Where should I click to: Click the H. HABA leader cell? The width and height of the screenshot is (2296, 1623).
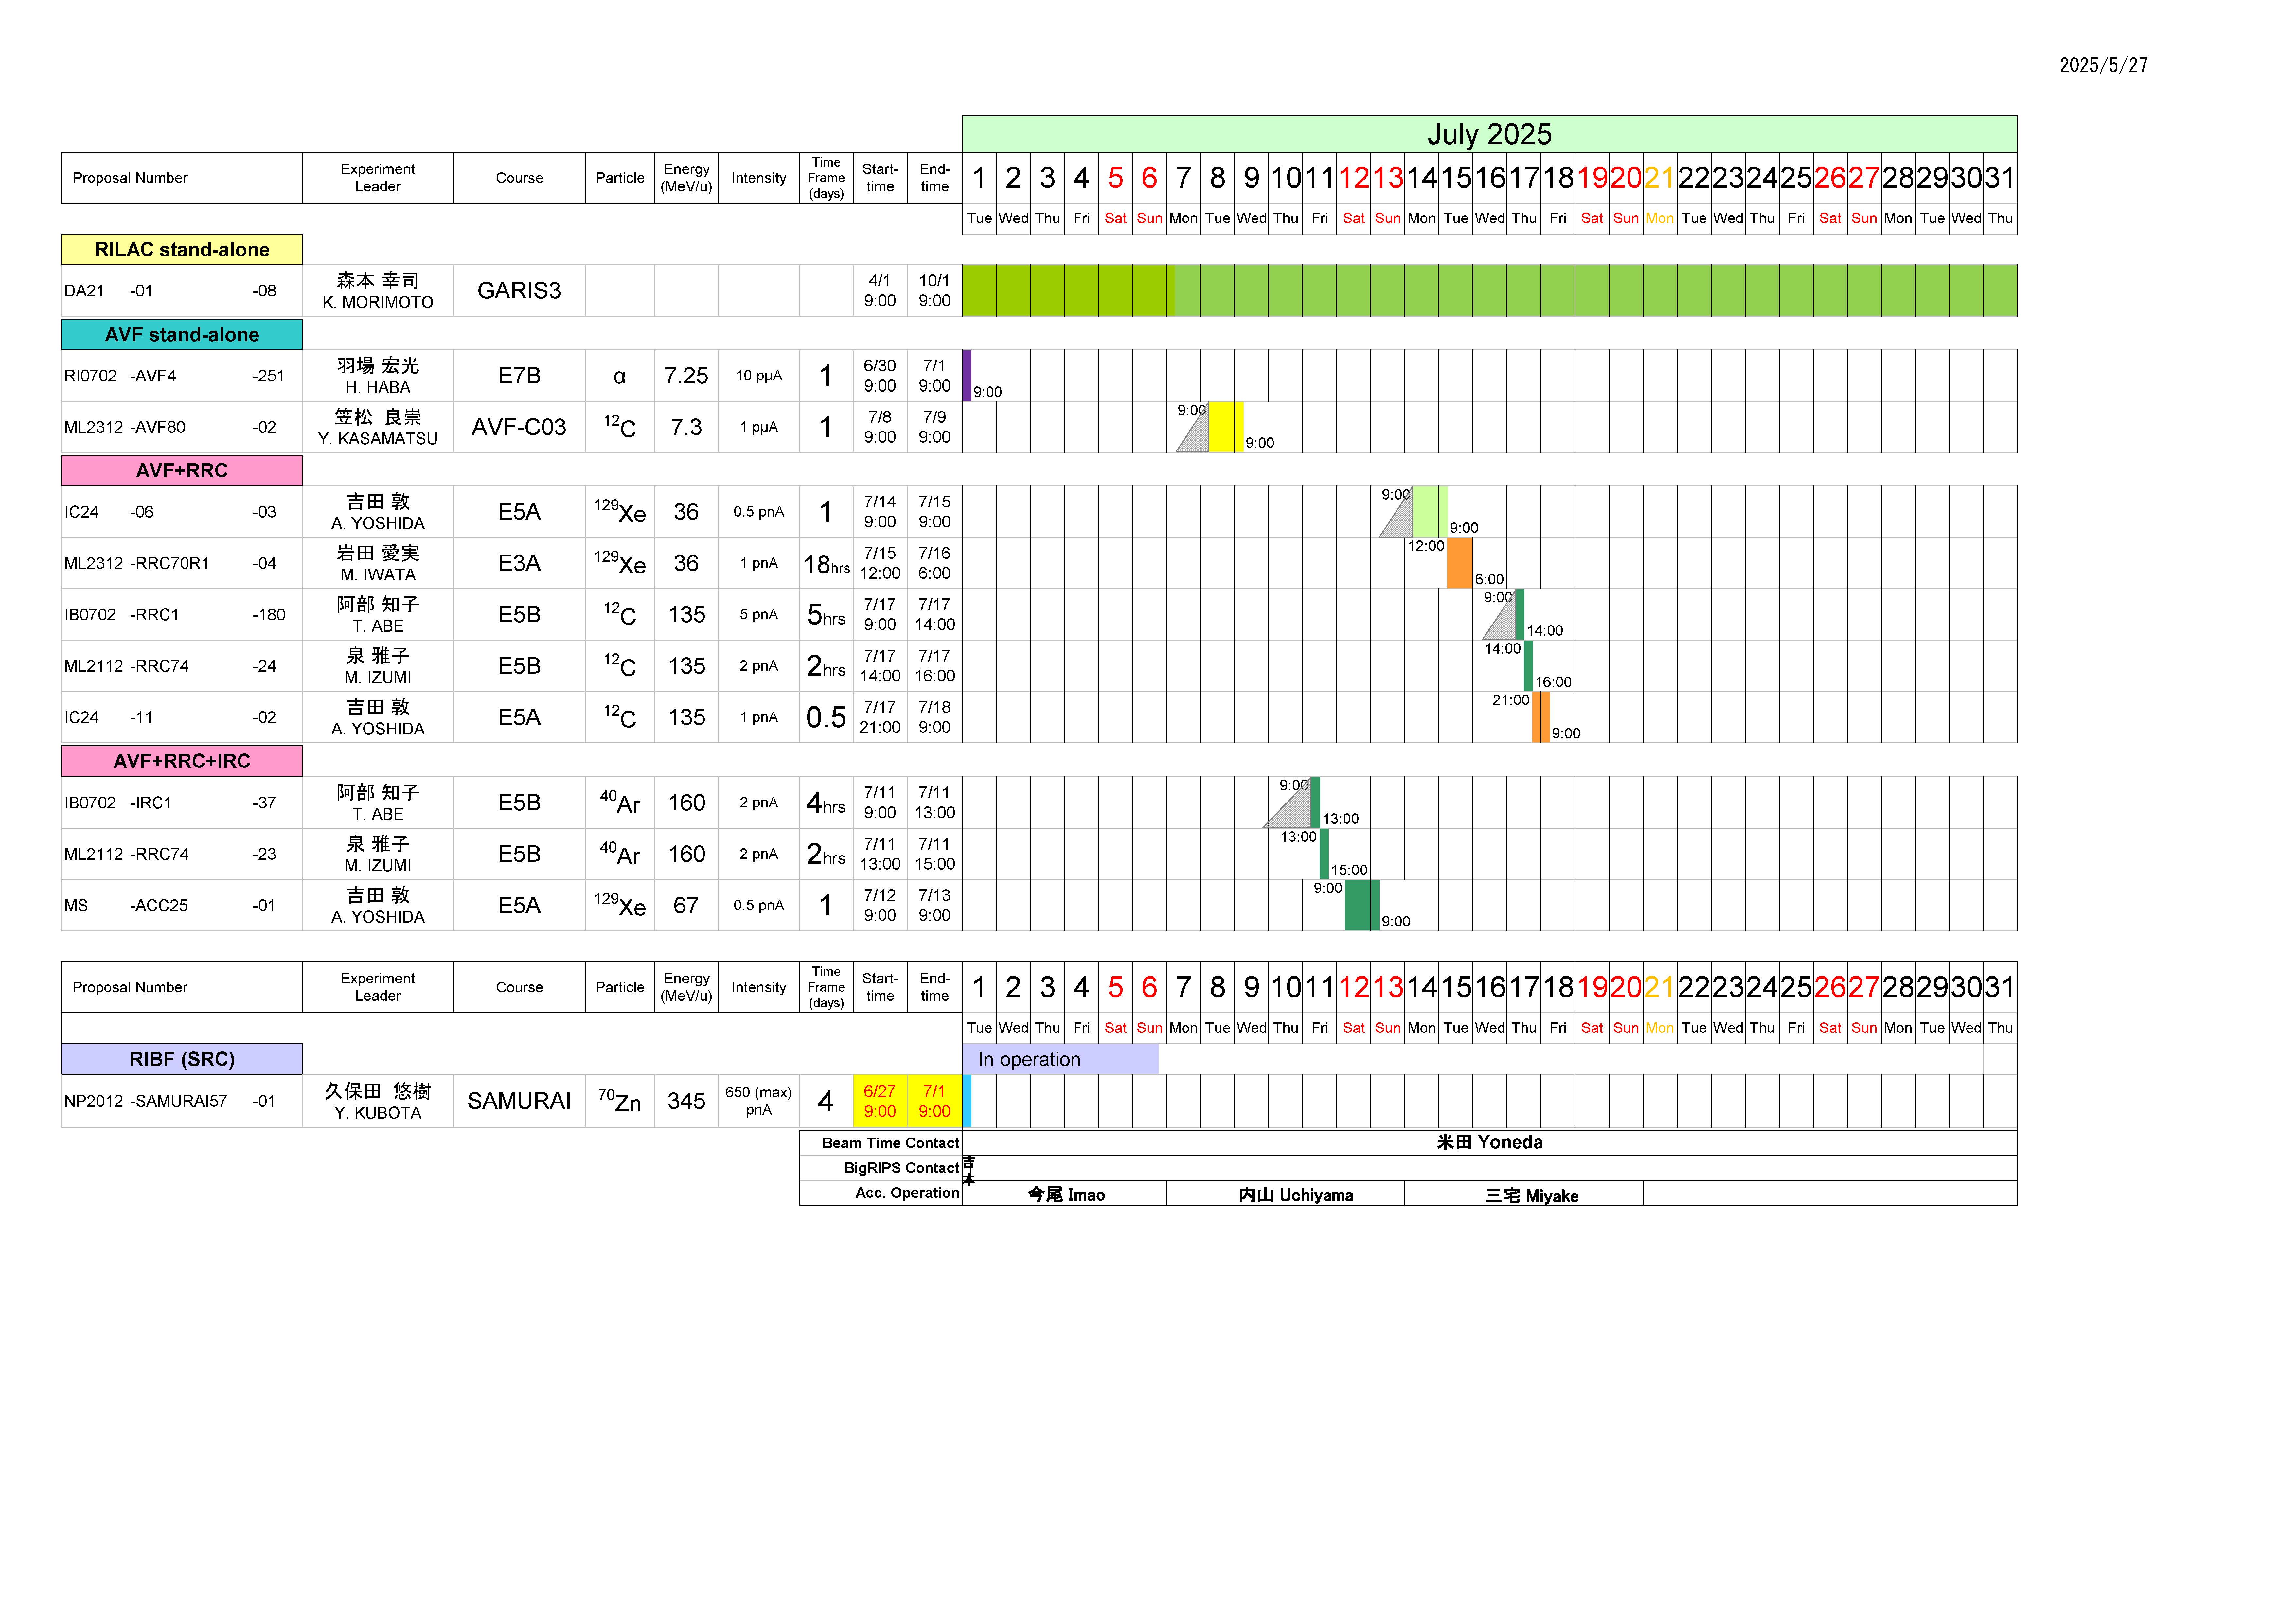click(x=378, y=376)
